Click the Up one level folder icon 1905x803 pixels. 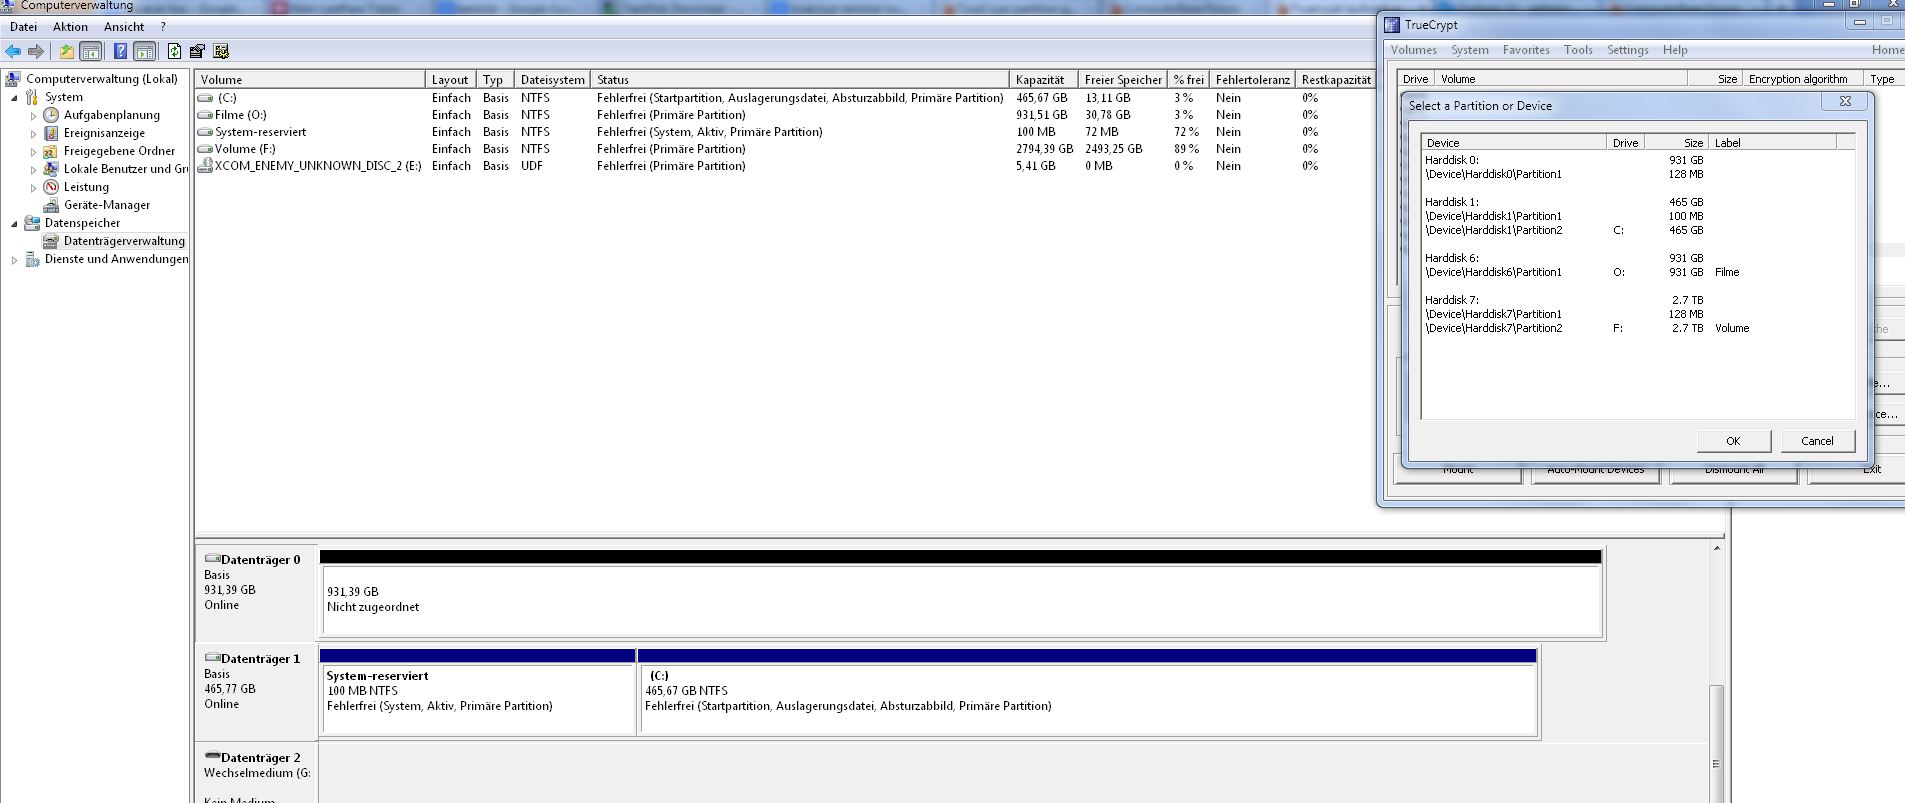[66, 51]
